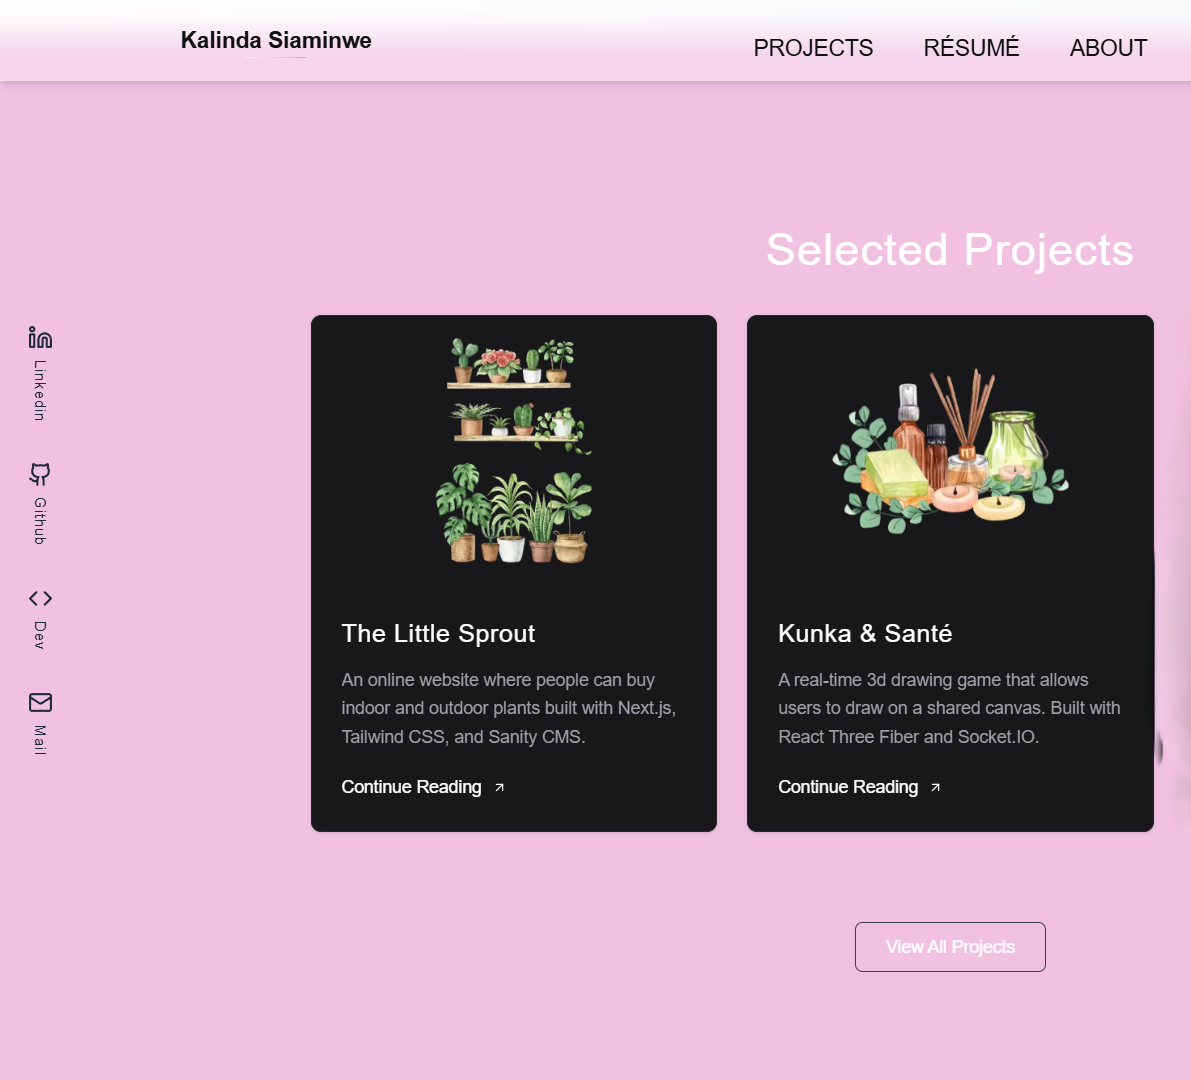This screenshot has height=1080, width=1191.
Task: Click the candles and diffuser illustration on Kunka & Santé card
Action: (950, 450)
